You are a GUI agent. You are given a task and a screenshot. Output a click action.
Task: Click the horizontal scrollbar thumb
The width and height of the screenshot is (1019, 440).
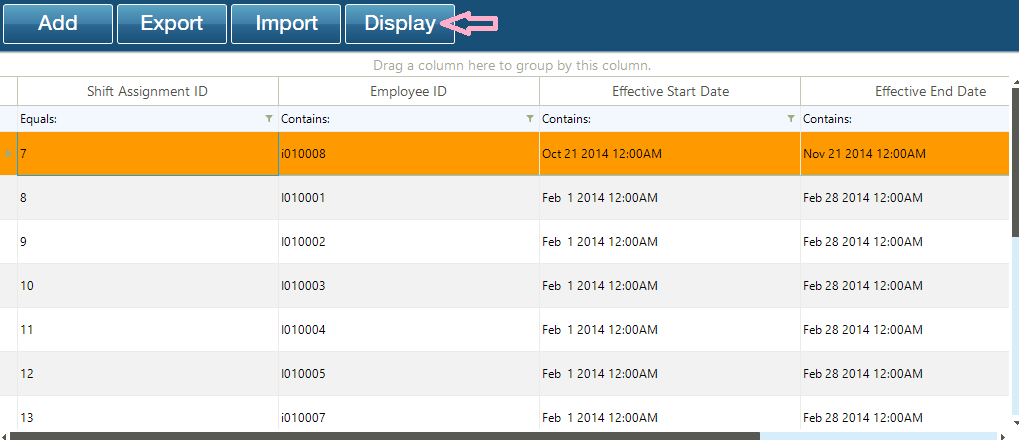click(x=385, y=436)
